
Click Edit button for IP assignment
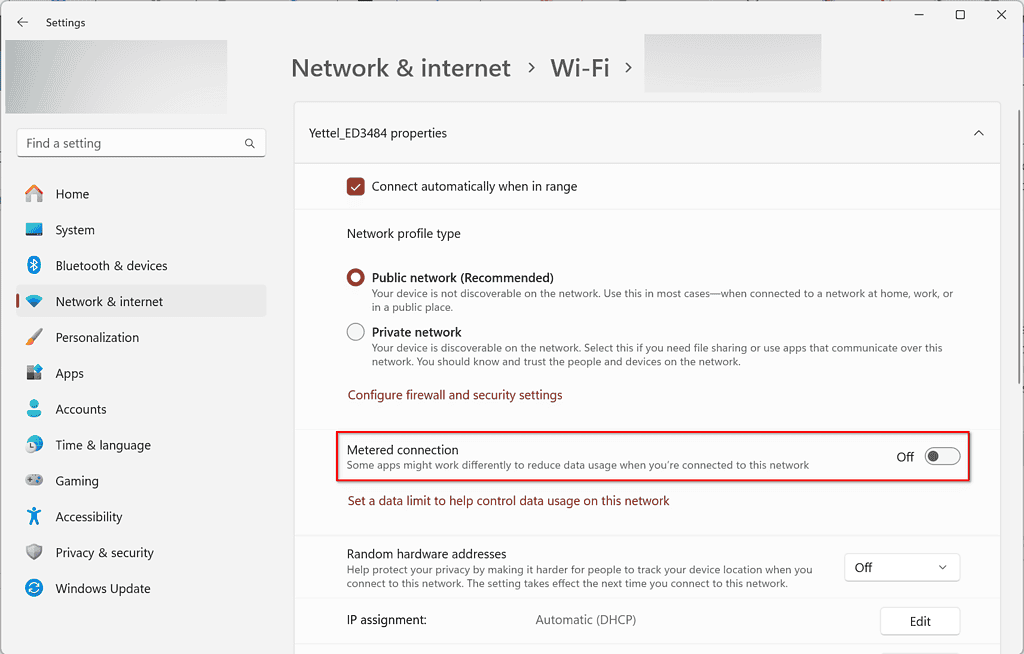pyautogui.click(x=920, y=621)
